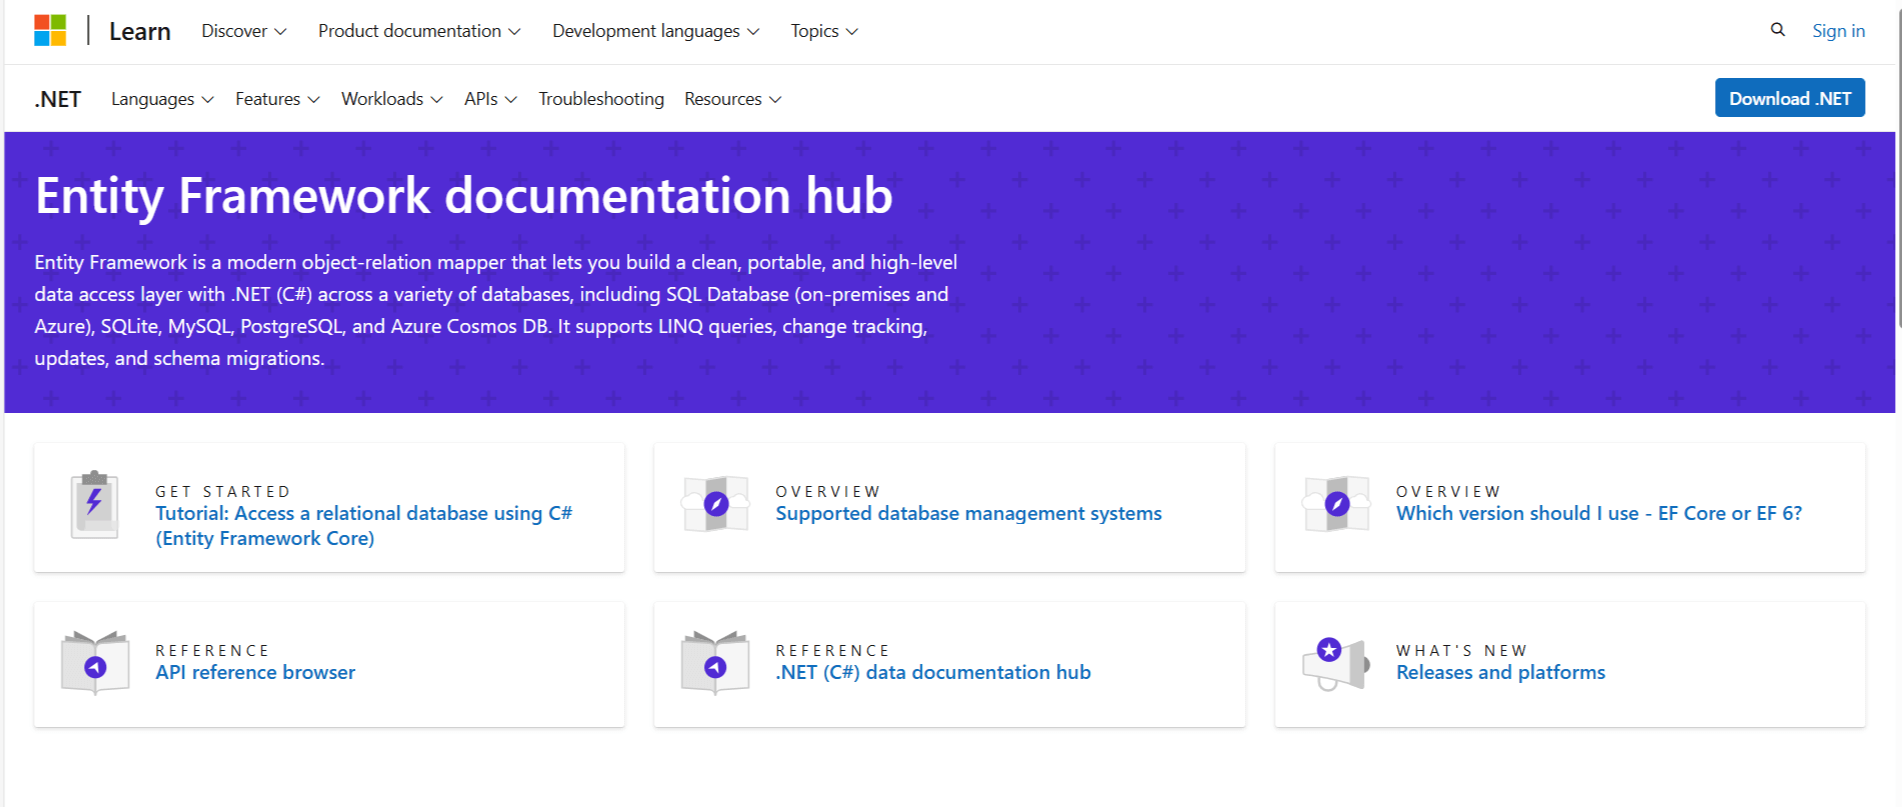Click the compass icon beside Supported database management systems
The image size is (1902, 807).
pos(716,504)
